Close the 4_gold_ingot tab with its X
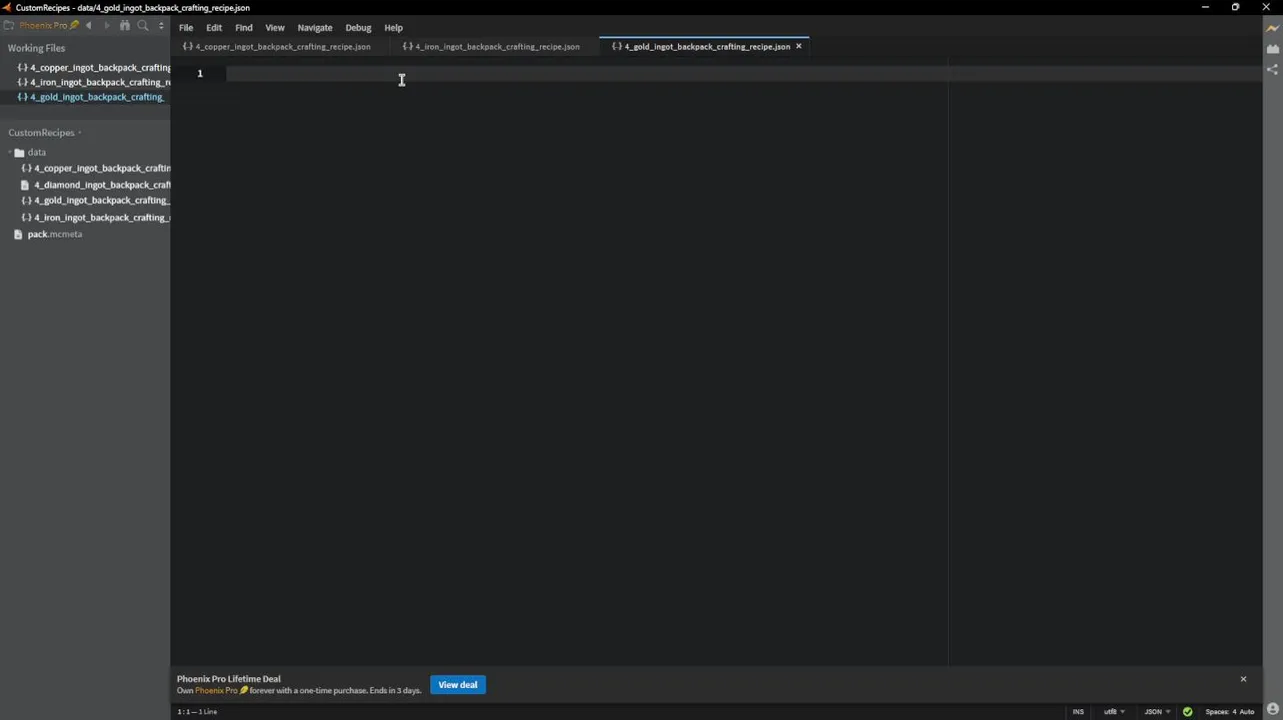 pos(798,47)
